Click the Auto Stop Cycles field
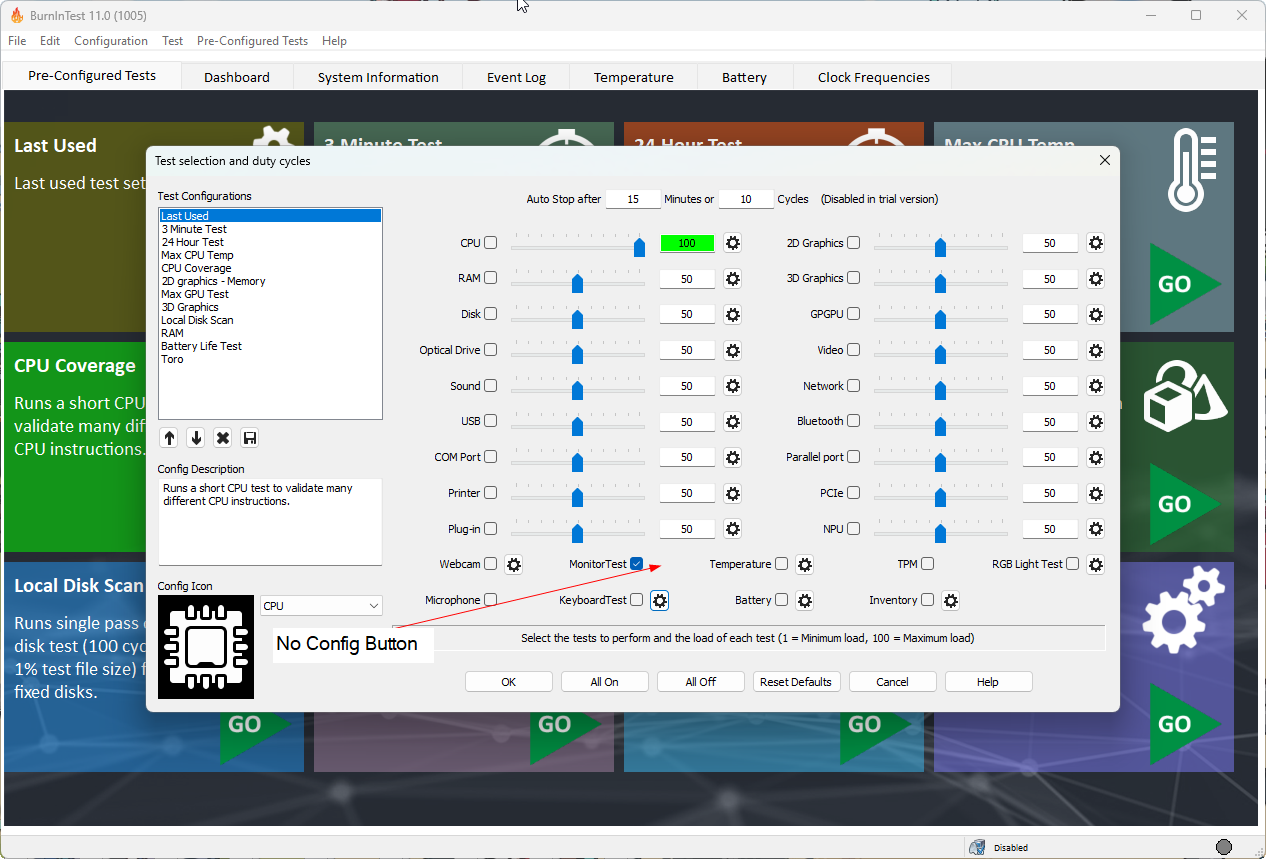1266x859 pixels. point(746,199)
